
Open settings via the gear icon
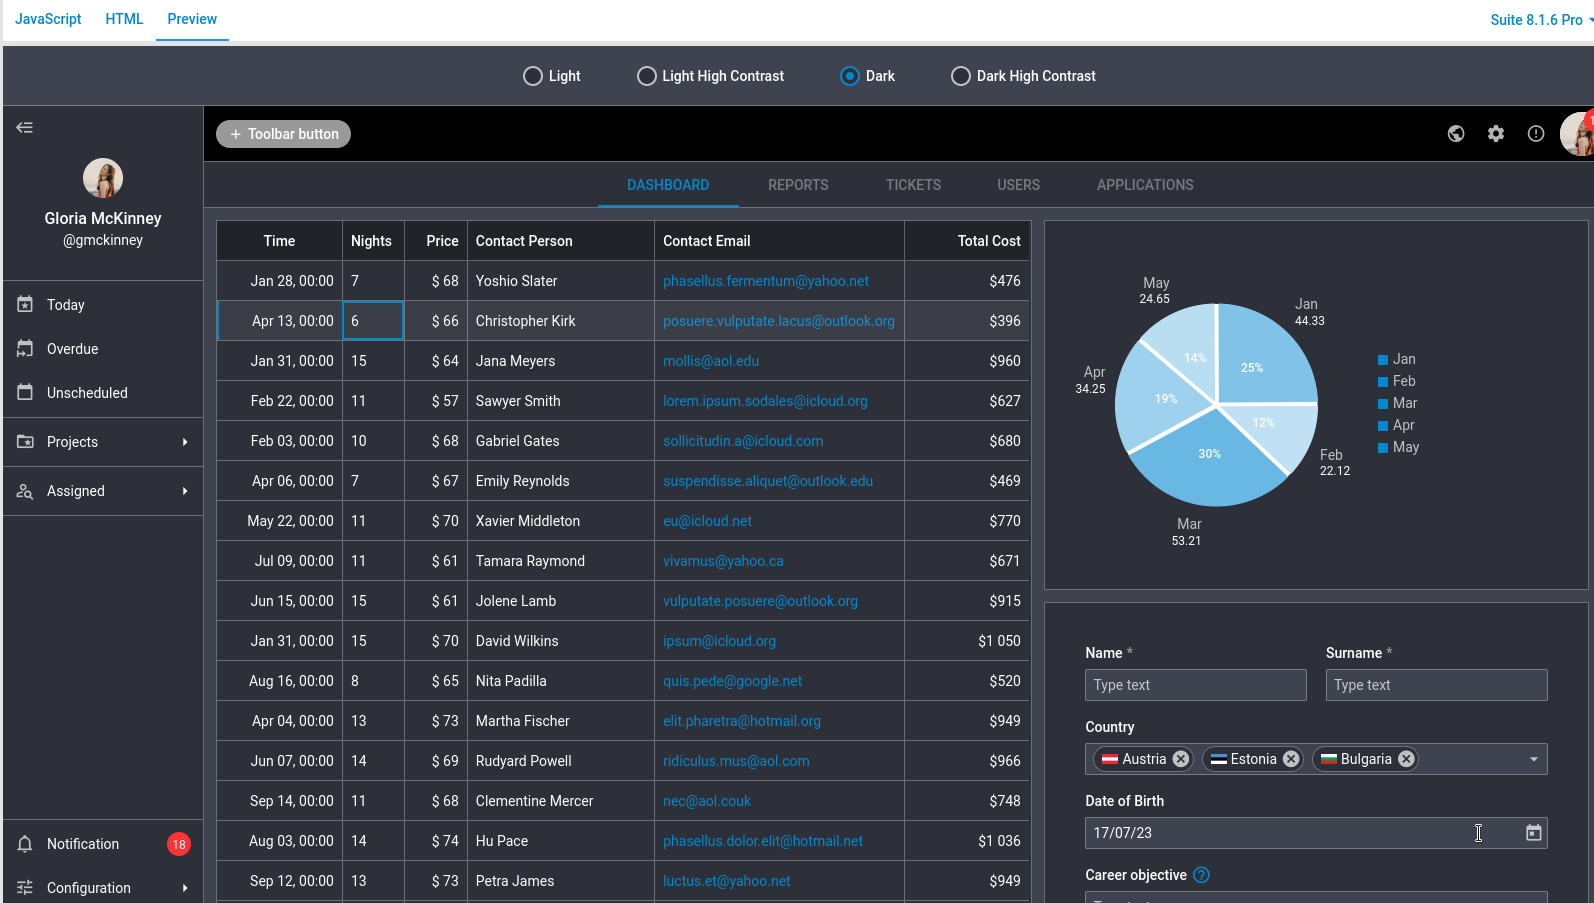point(1496,134)
